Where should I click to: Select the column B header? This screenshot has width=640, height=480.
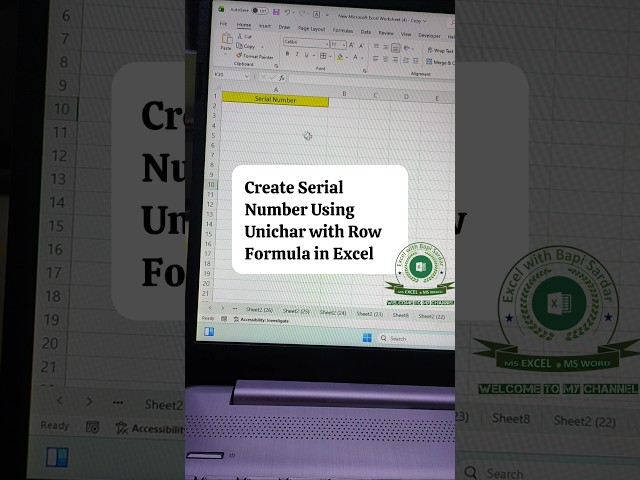click(344, 93)
